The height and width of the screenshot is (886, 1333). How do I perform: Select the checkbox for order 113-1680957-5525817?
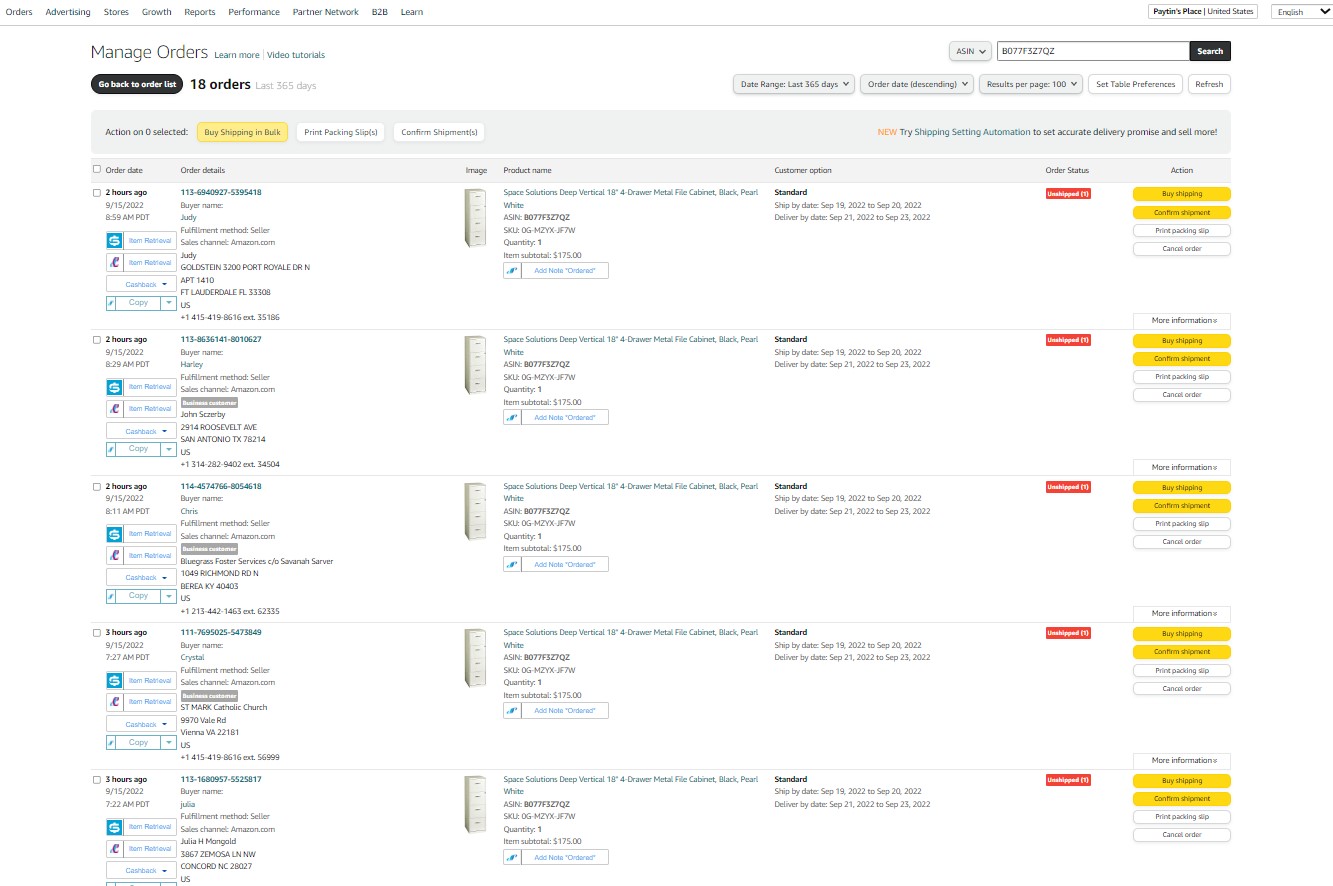97,780
